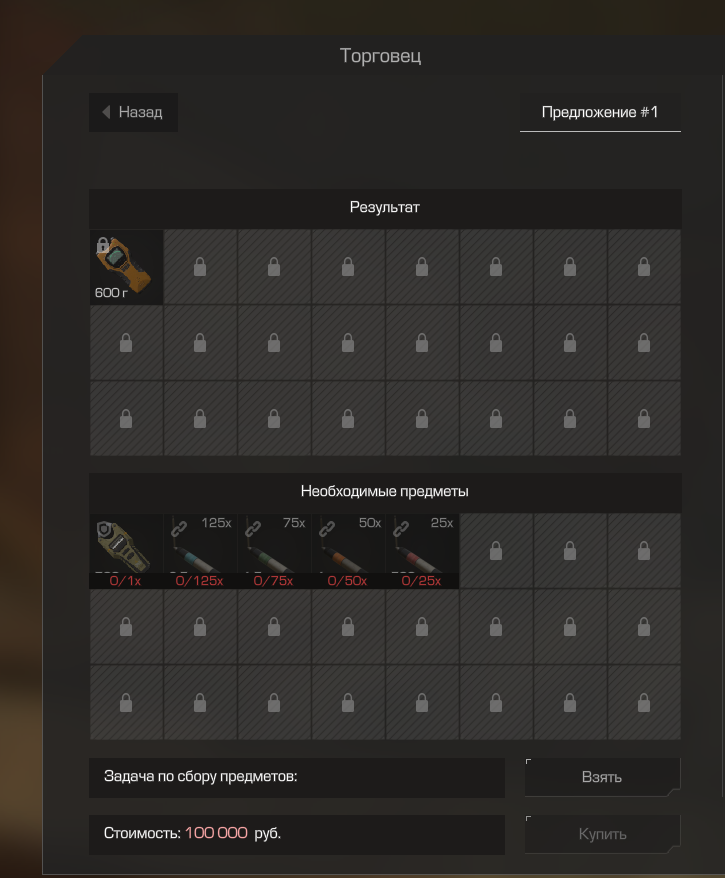Click the lock icon on result detector
The height and width of the screenshot is (878, 725).
click(102, 245)
